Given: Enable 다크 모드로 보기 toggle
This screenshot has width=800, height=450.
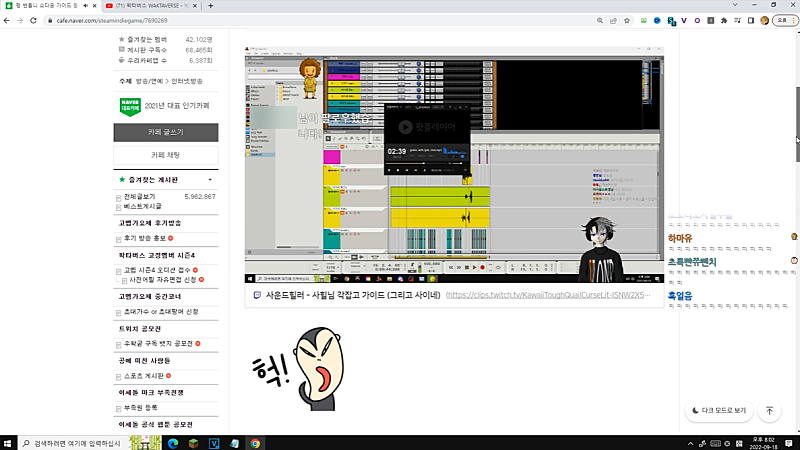Looking at the screenshot, I should (719, 410).
